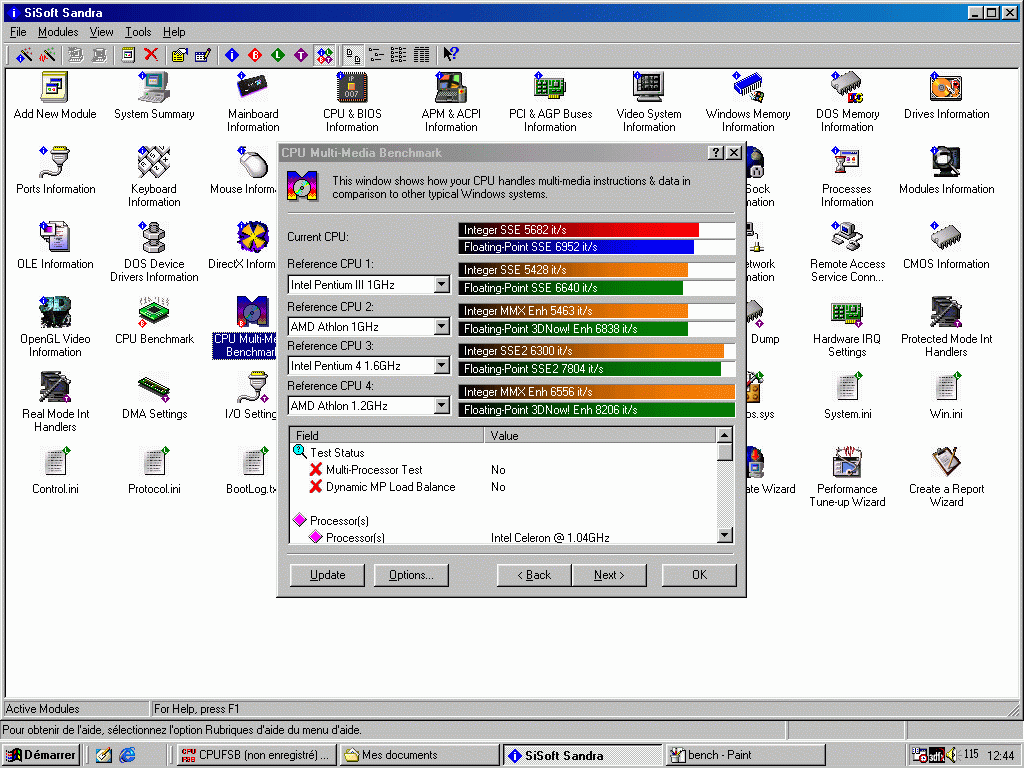
Task: Go to previous module with Back
Action: tap(534, 575)
